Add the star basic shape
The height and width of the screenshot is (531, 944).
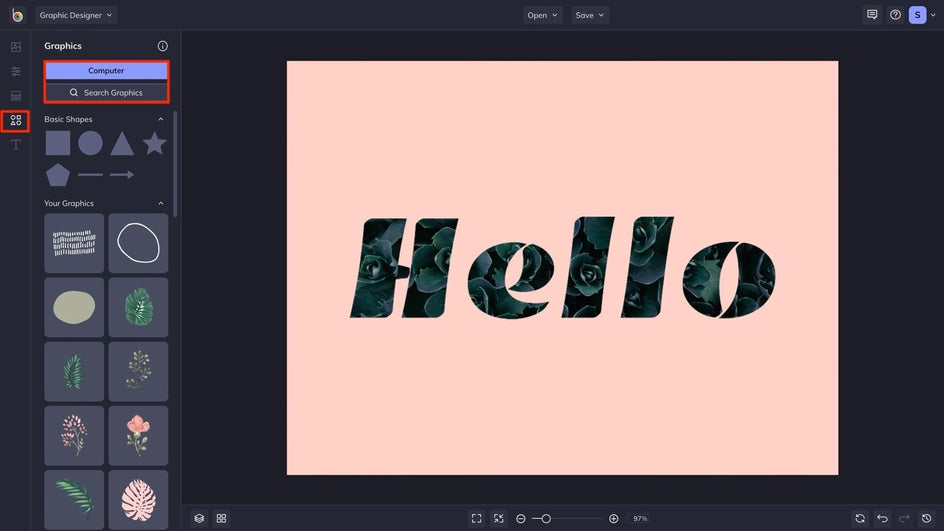(154, 143)
